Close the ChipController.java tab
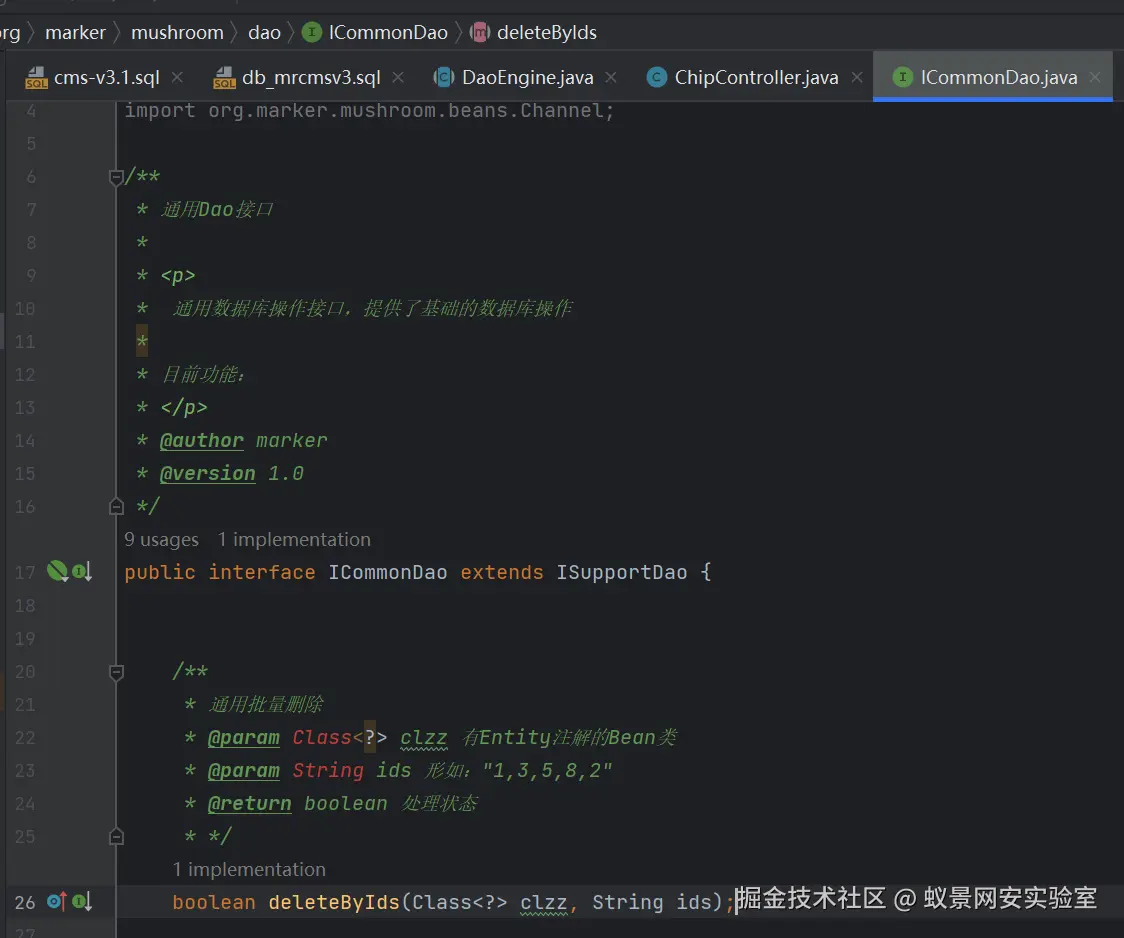Screen dimensions: 1124x938 pos(857,77)
